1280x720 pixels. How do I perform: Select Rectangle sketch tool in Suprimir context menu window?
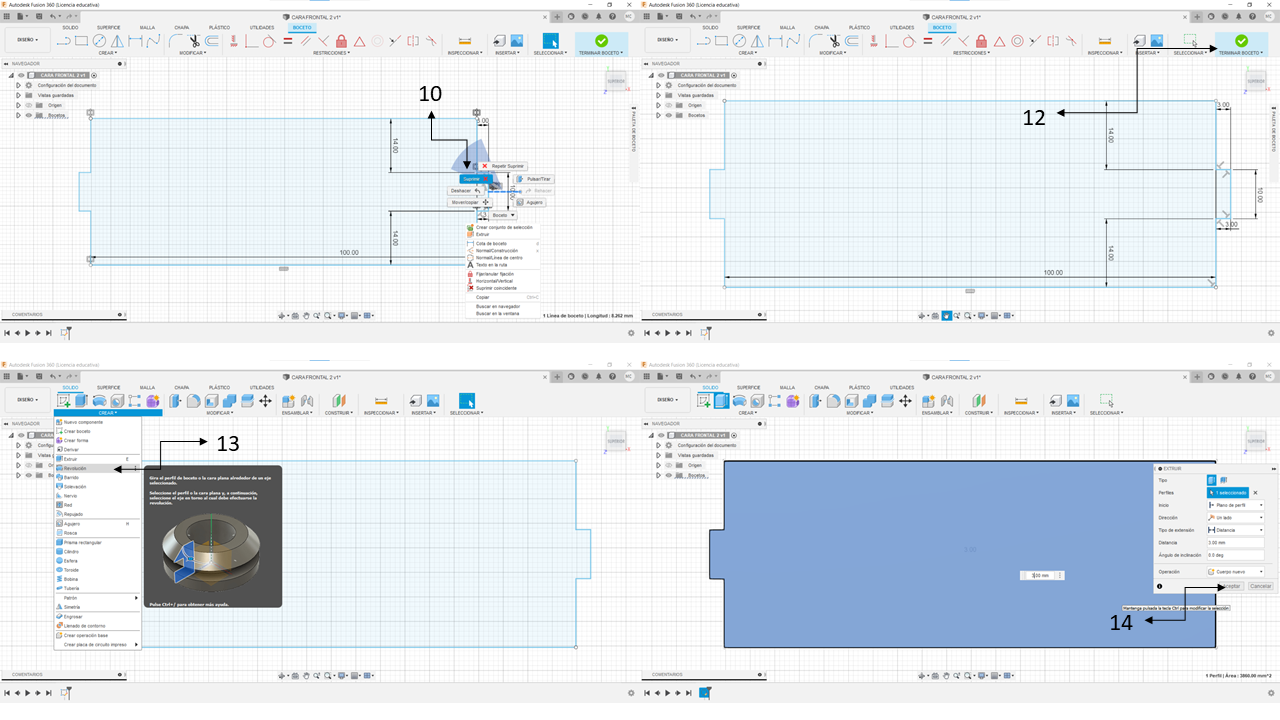[x=83, y=41]
